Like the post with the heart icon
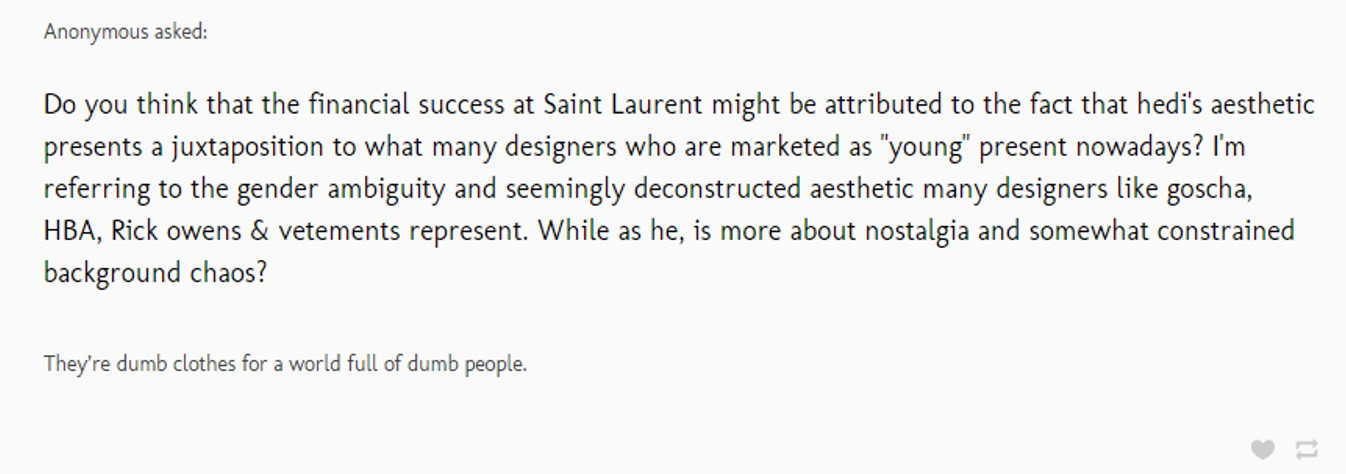The height and width of the screenshot is (474, 1346). click(x=1263, y=449)
